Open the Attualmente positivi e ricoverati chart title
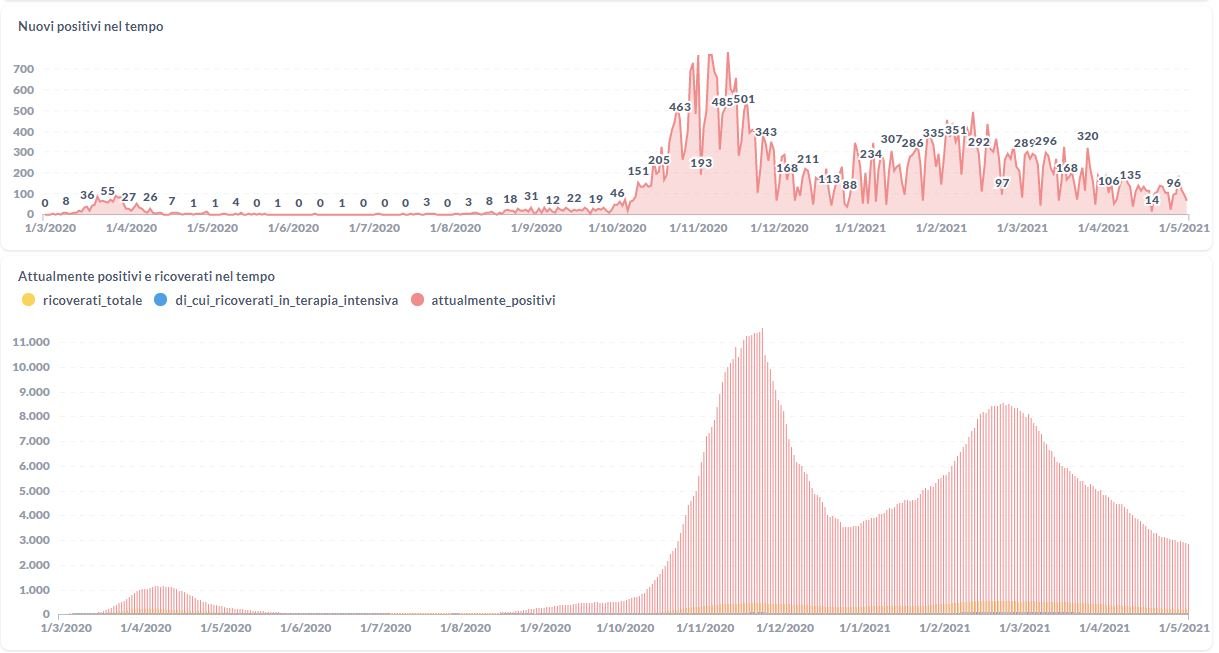The height and width of the screenshot is (653, 1219). (146, 276)
